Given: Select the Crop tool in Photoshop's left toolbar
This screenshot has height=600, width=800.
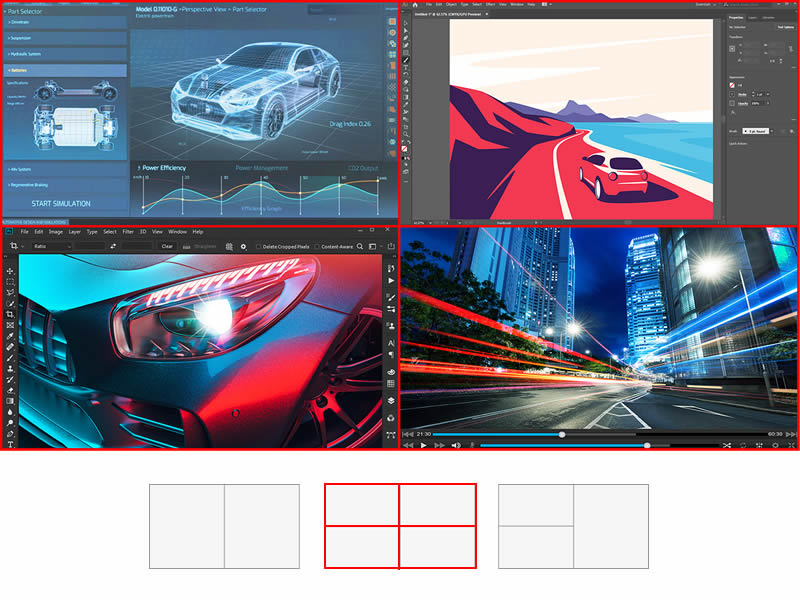Looking at the screenshot, I should point(10,314).
